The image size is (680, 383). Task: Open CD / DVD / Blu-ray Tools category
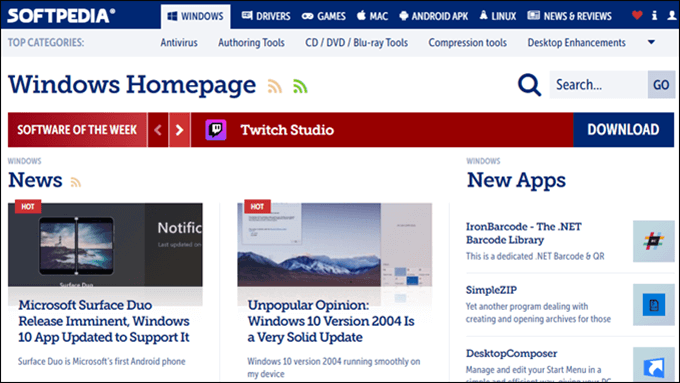(356, 43)
